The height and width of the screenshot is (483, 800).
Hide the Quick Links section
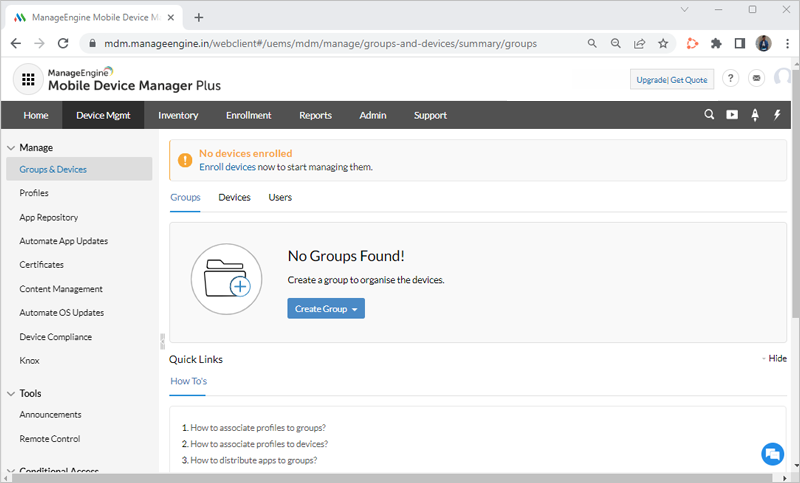click(x=774, y=359)
